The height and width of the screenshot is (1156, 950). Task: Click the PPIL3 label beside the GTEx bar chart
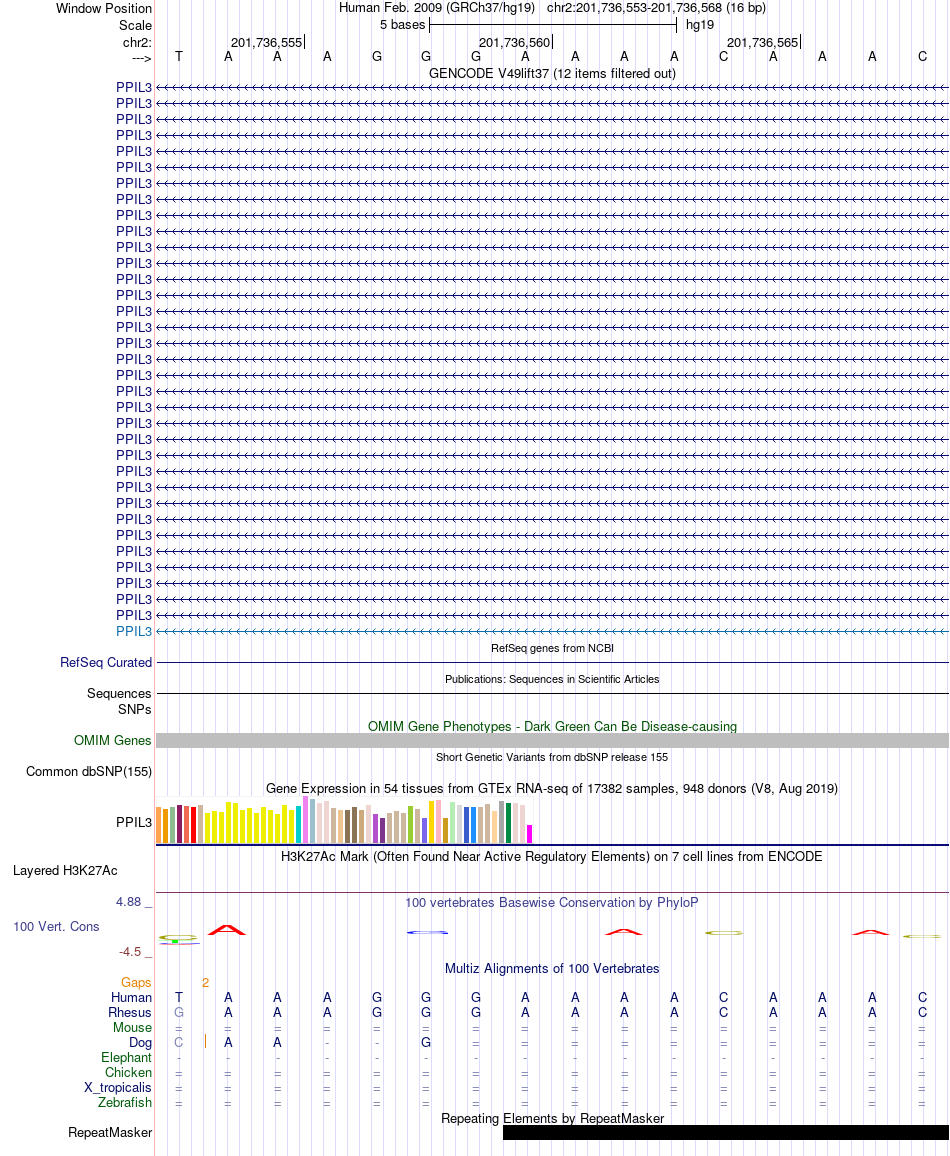[x=133, y=822]
